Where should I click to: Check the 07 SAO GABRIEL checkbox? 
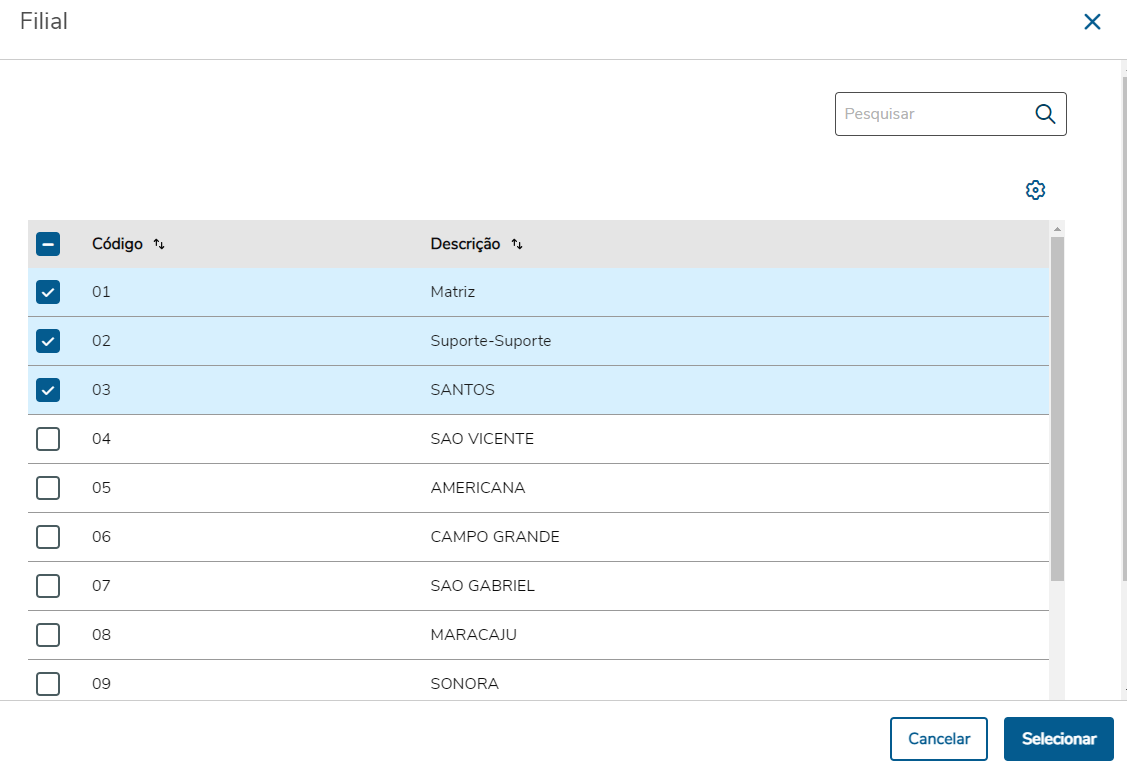pos(48,586)
